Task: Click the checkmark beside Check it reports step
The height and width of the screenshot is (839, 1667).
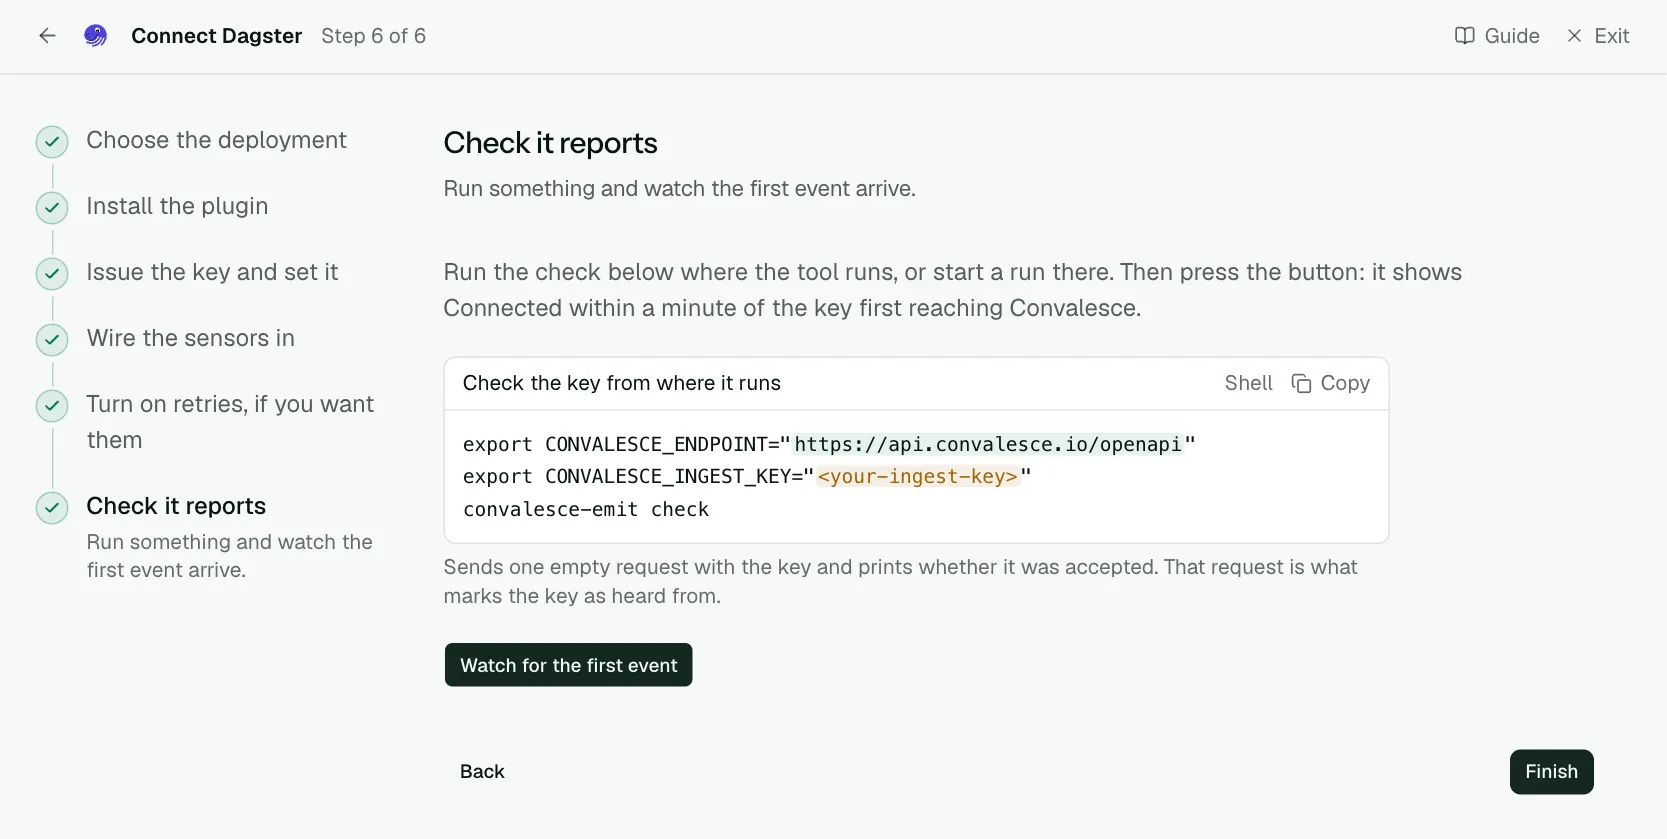Action: pyautogui.click(x=52, y=508)
